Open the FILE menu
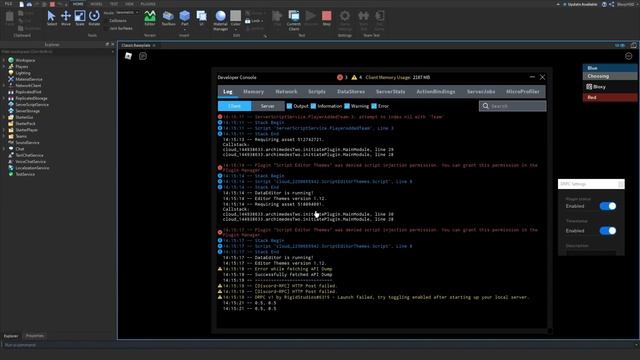The height and width of the screenshot is (360, 640). pos(8,4)
